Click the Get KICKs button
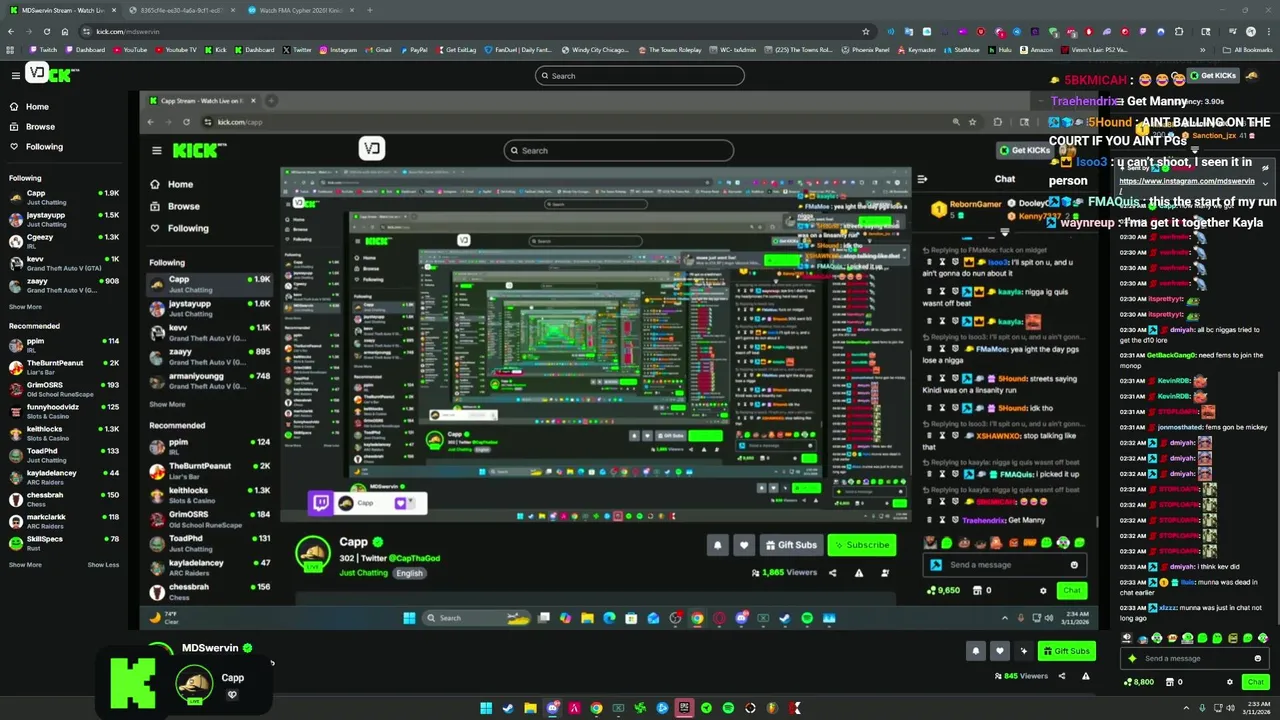The image size is (1280, 720). tap(1212, 75)
